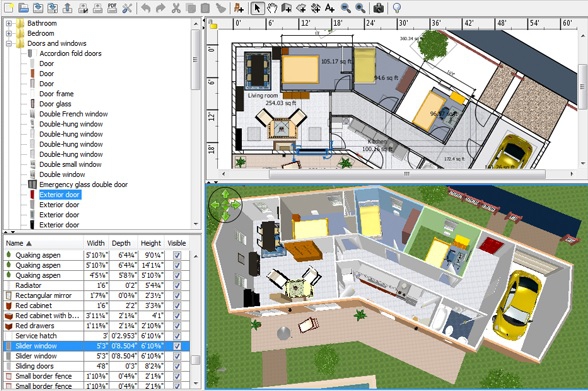The height and width of the screenshot is (391, 588).
Task: Uncheck Visible for the selected Slider window
Action: click(177, 346)
